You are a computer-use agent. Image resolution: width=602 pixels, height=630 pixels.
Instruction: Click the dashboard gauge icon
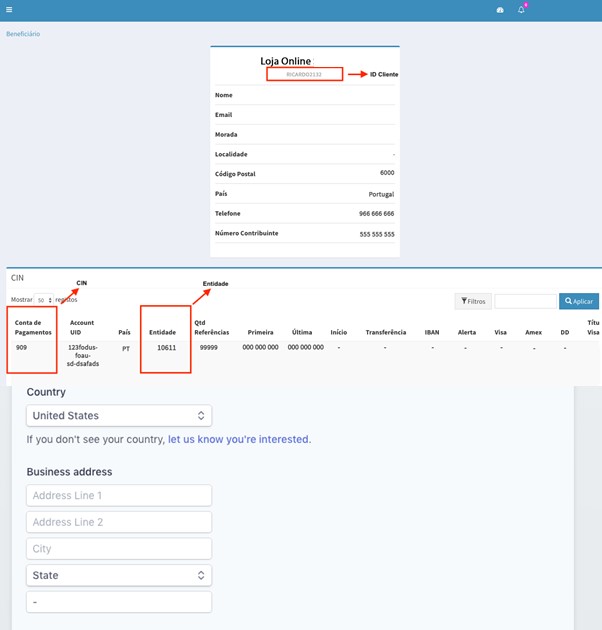[x=500, y=10]
